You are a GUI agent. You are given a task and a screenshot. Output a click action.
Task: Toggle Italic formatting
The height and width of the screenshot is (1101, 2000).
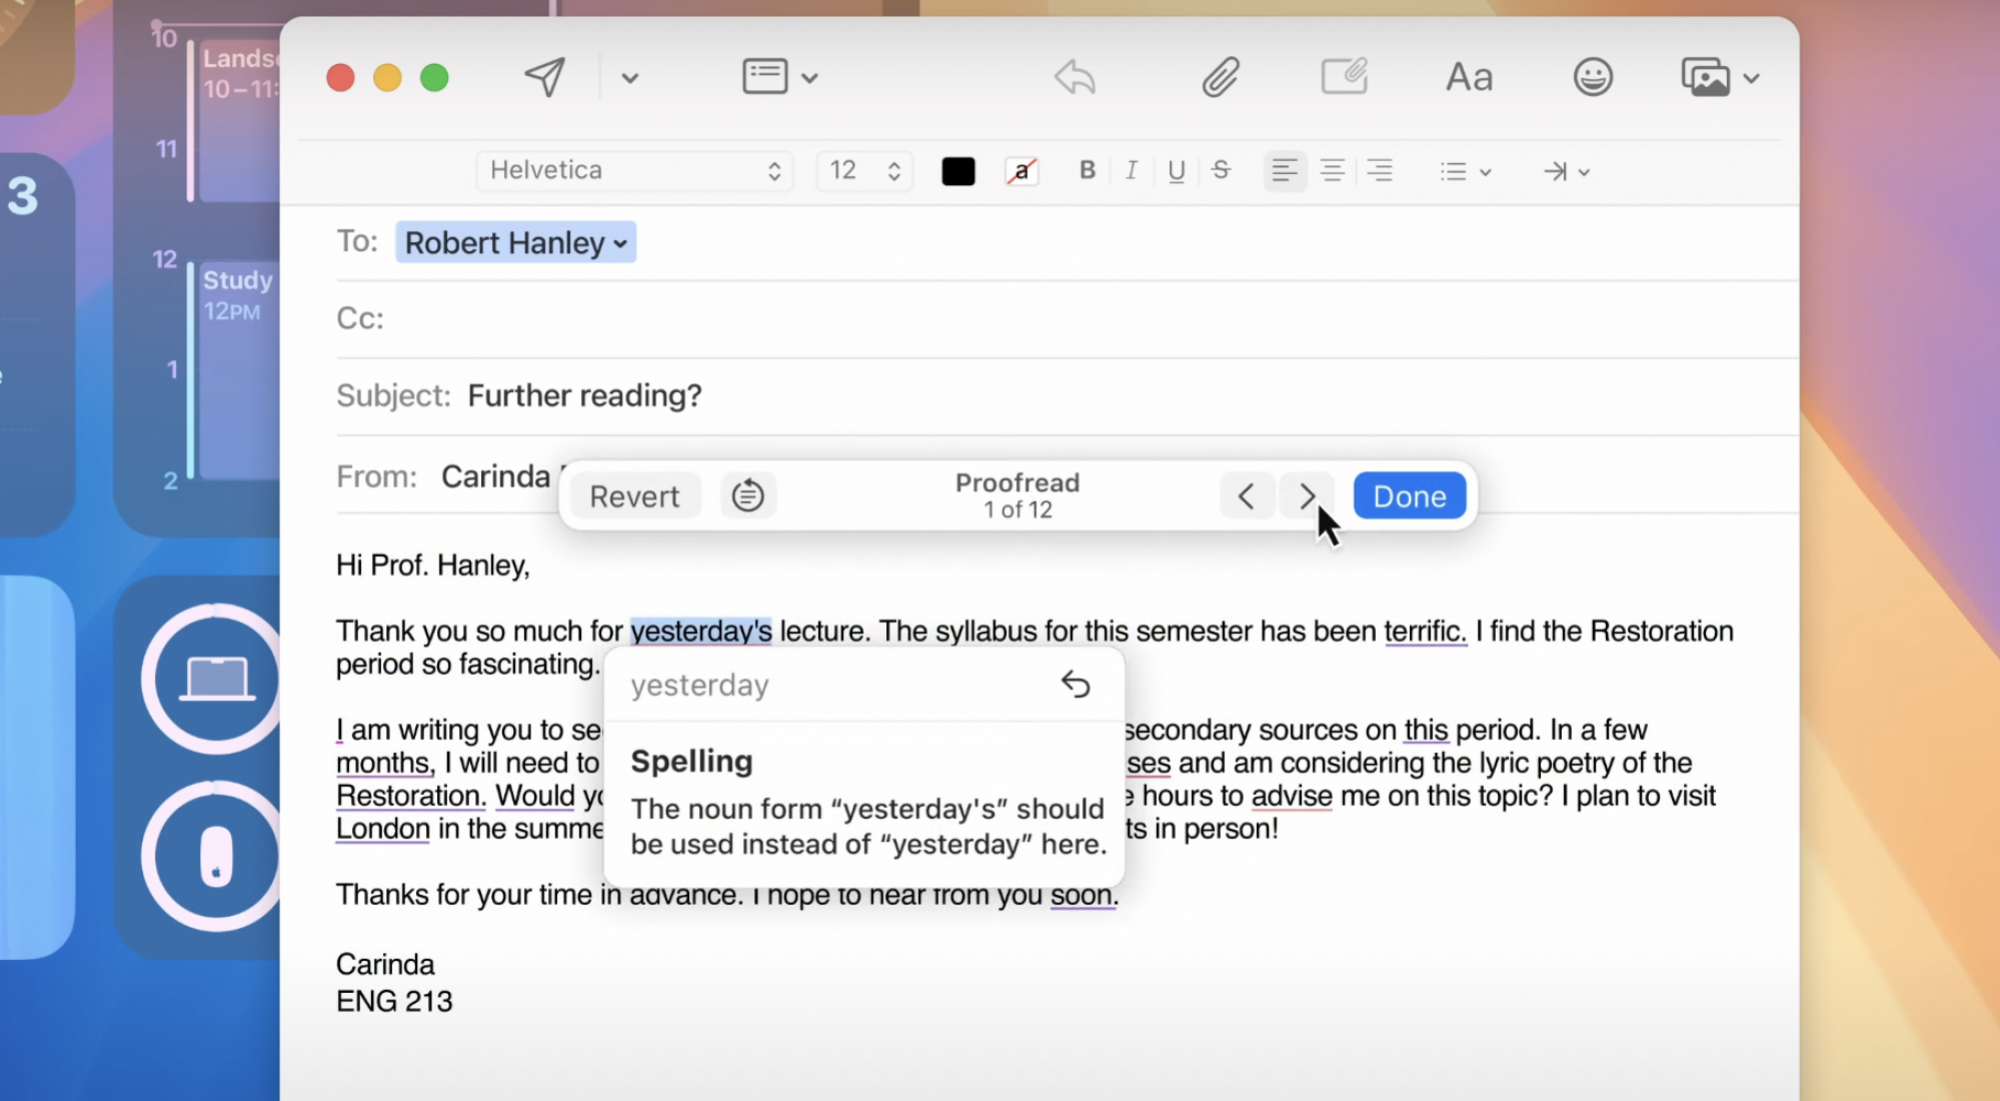(1131, 170)
